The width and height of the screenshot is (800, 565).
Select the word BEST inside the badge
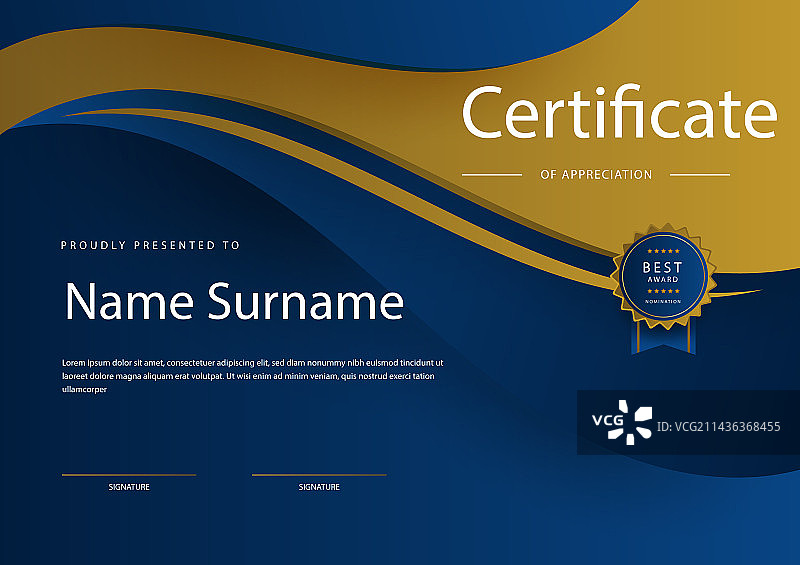pos(662,267)
